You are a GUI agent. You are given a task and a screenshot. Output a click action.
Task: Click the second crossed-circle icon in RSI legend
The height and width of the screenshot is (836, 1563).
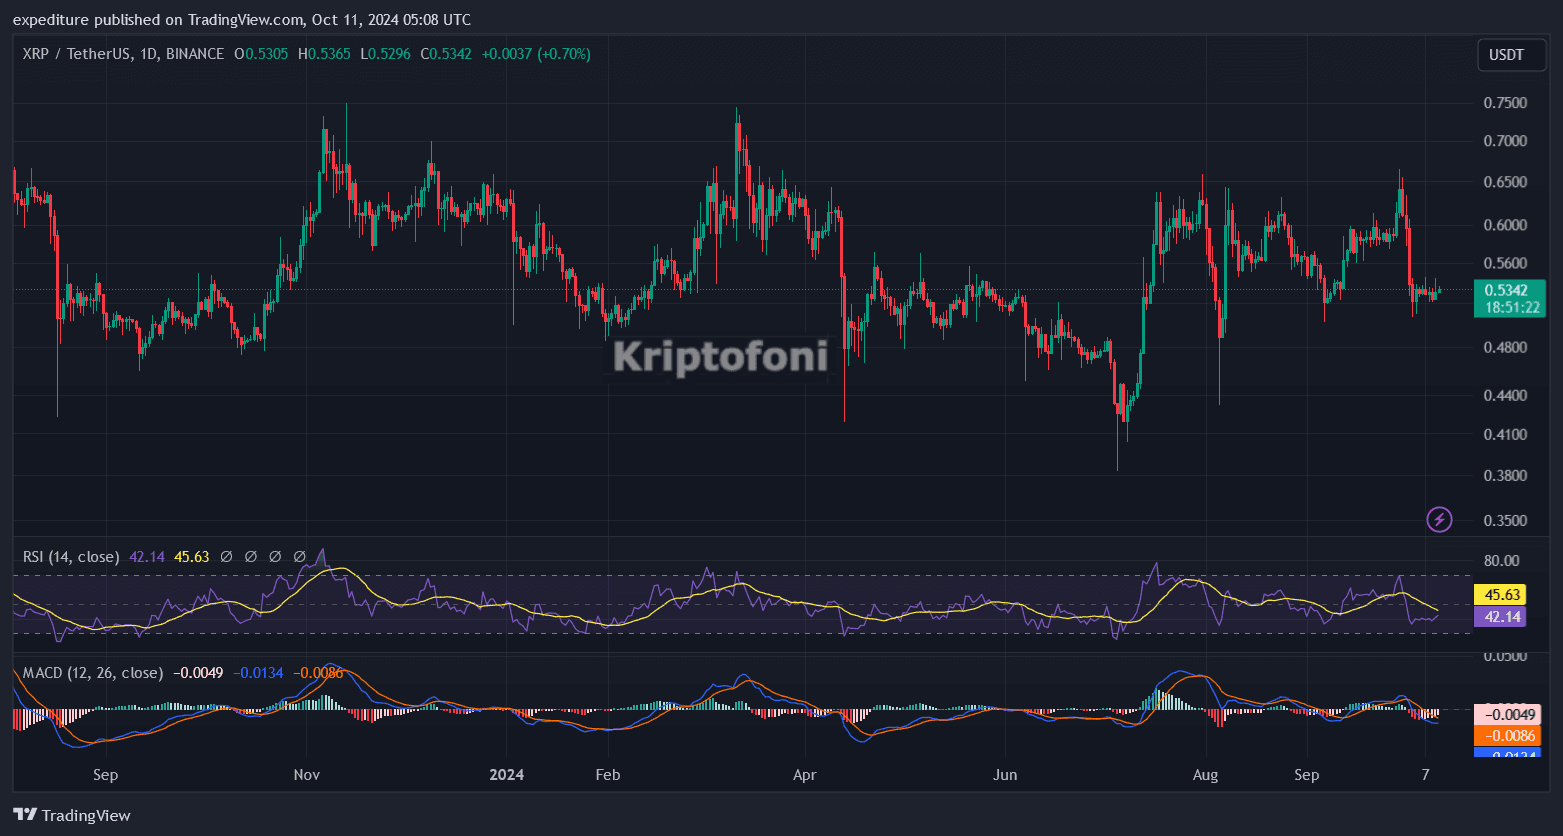250,556
